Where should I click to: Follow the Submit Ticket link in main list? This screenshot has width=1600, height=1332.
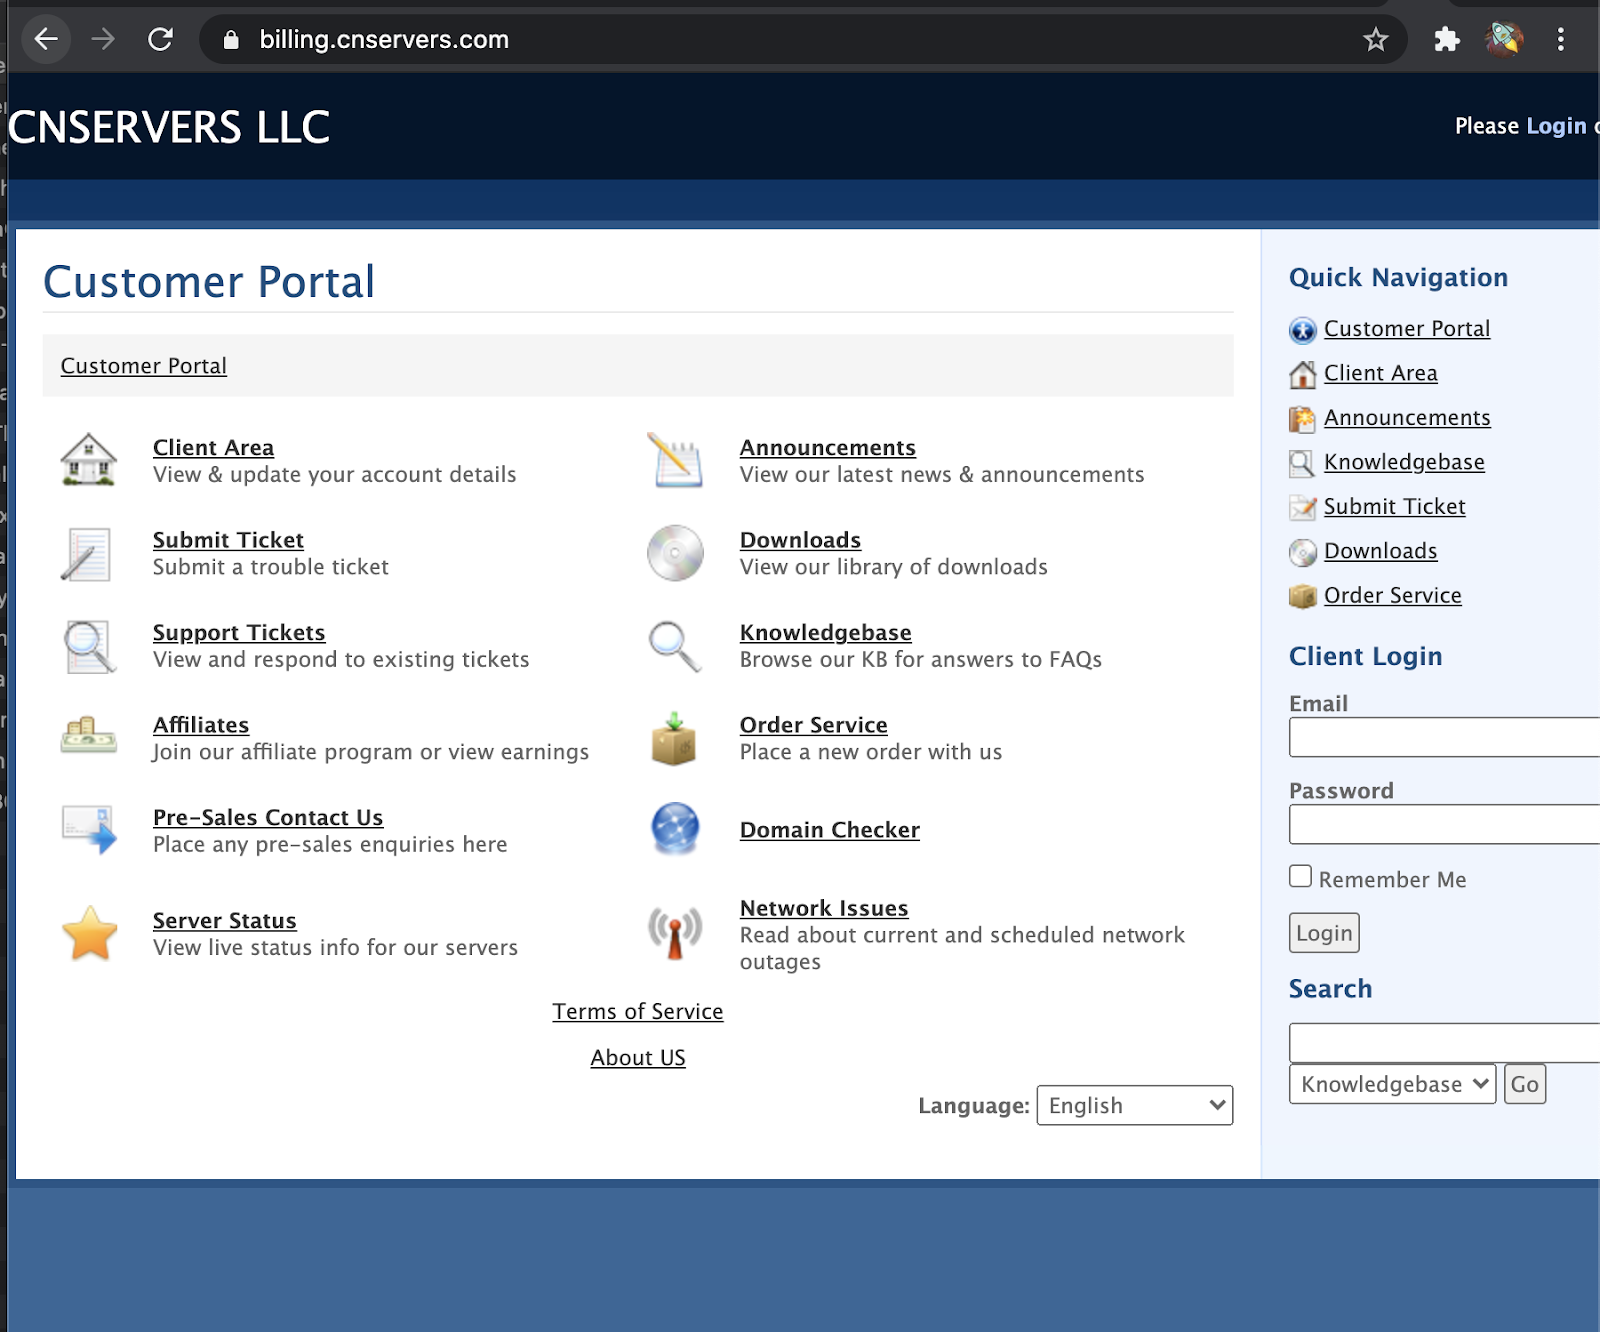click(x=228, y=540)
